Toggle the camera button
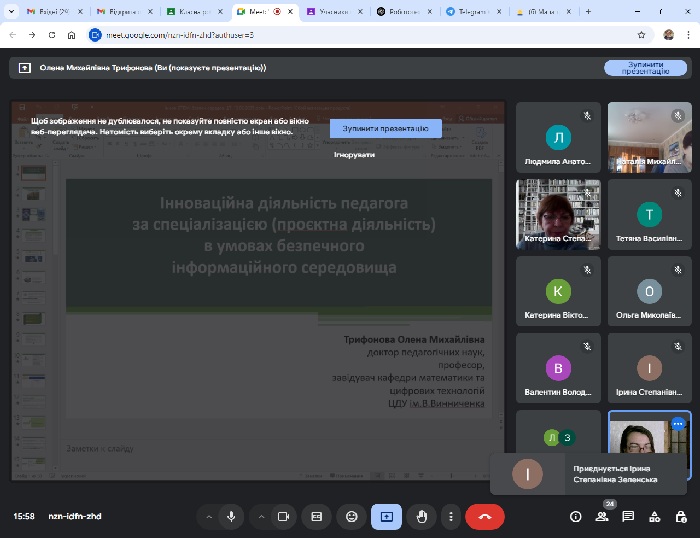The image size is (700, 538). click(283, 516)
